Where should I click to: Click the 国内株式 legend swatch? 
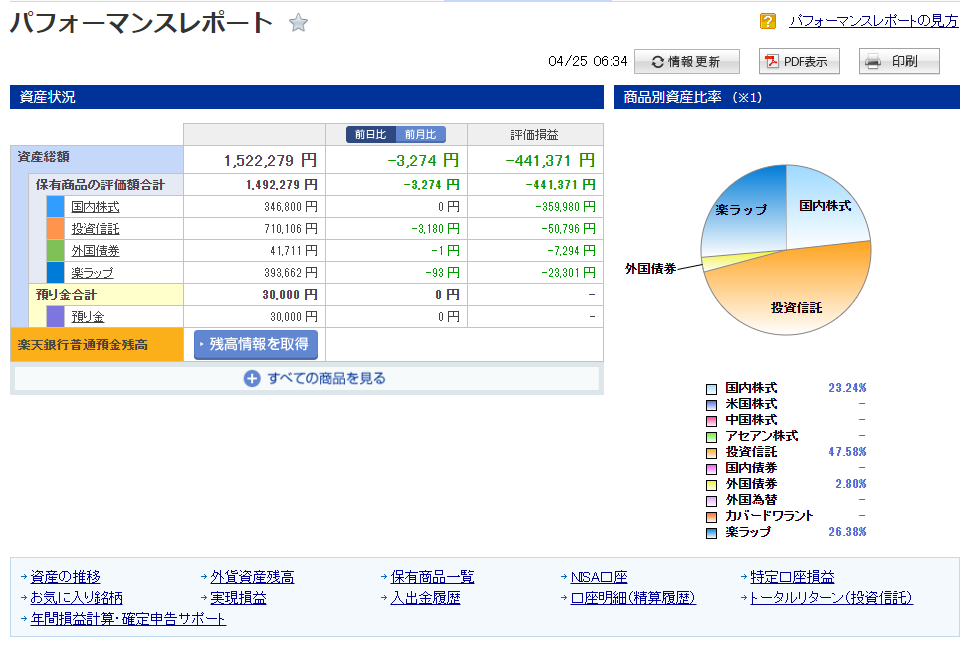coord(711,389)
